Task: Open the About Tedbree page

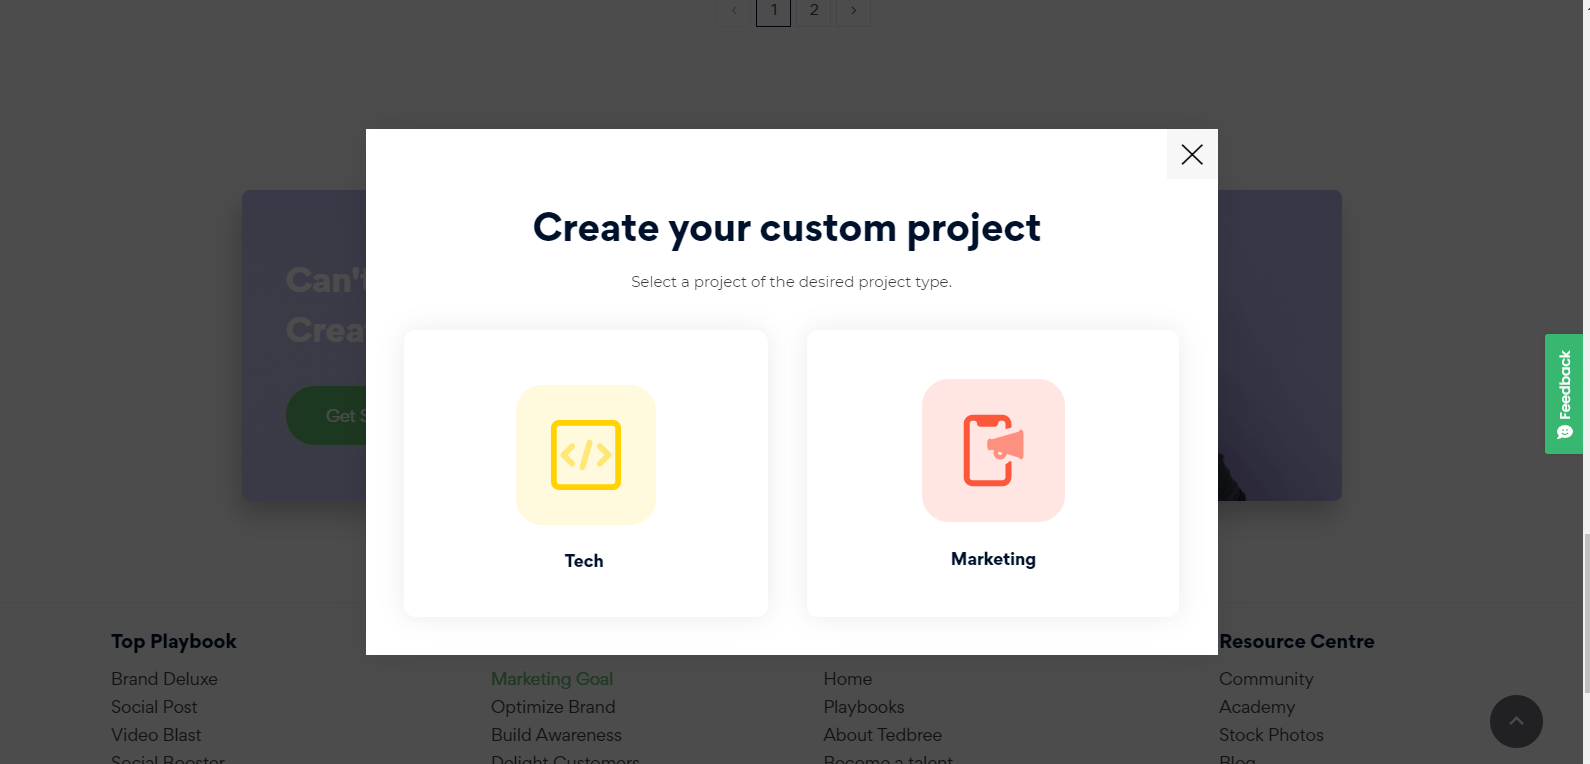Action: click(x=882, y=735)
